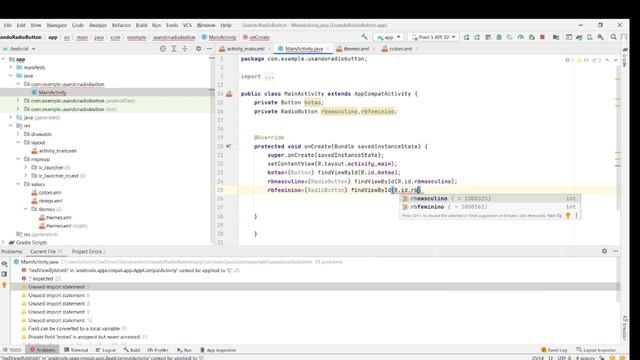Expand the drawable folder
Screen dimensions: 640x360
pos(18,134)
